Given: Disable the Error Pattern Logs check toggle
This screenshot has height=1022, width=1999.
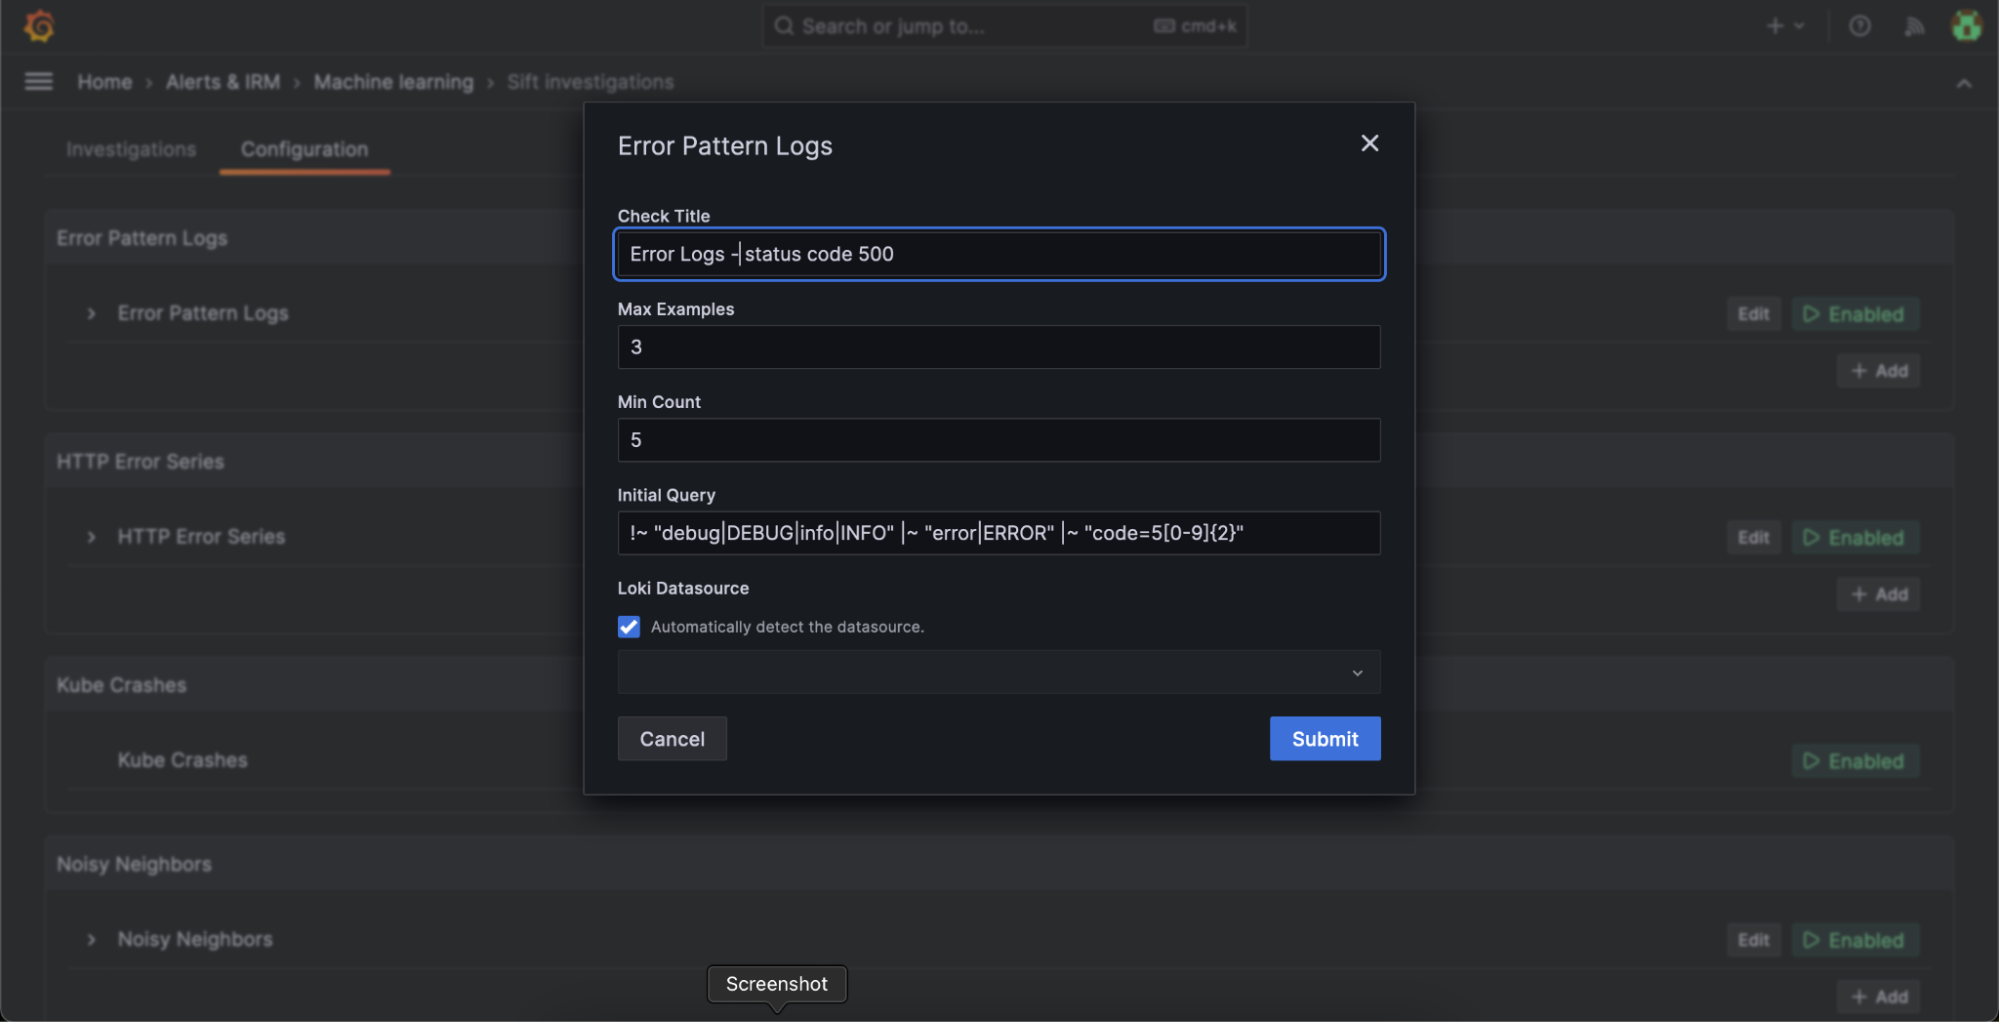Looking at the screenshot, I should point(1855,313).
